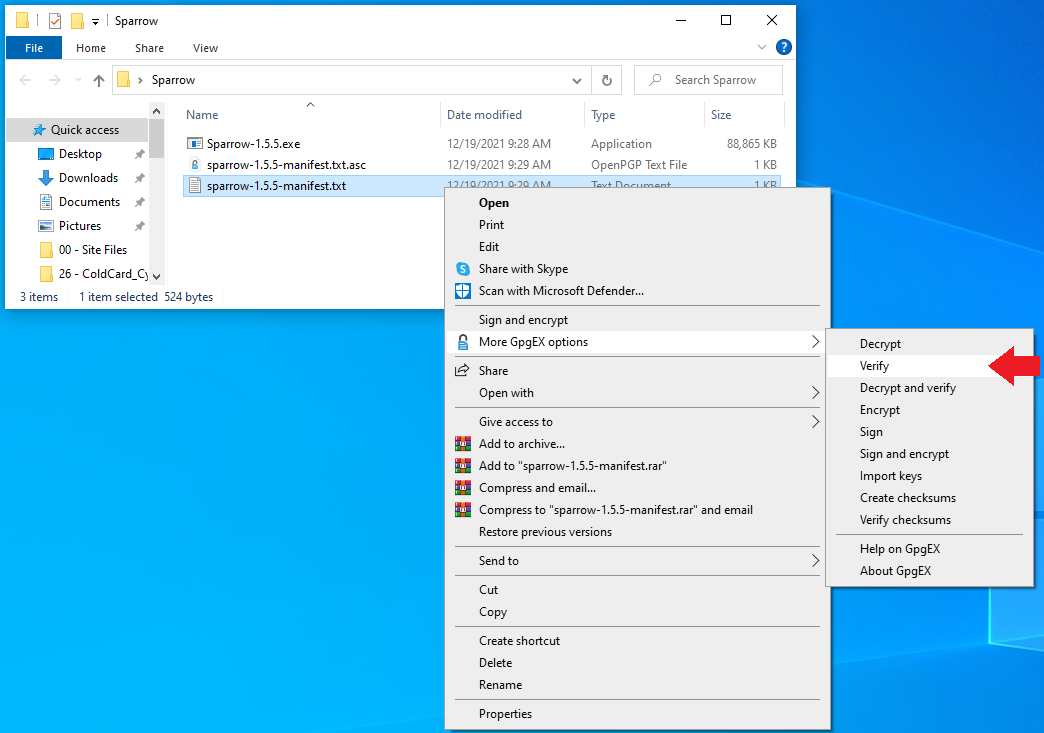Expand the Open with submenu arrow
The image size is (1044, 733).
pos(815,393)
